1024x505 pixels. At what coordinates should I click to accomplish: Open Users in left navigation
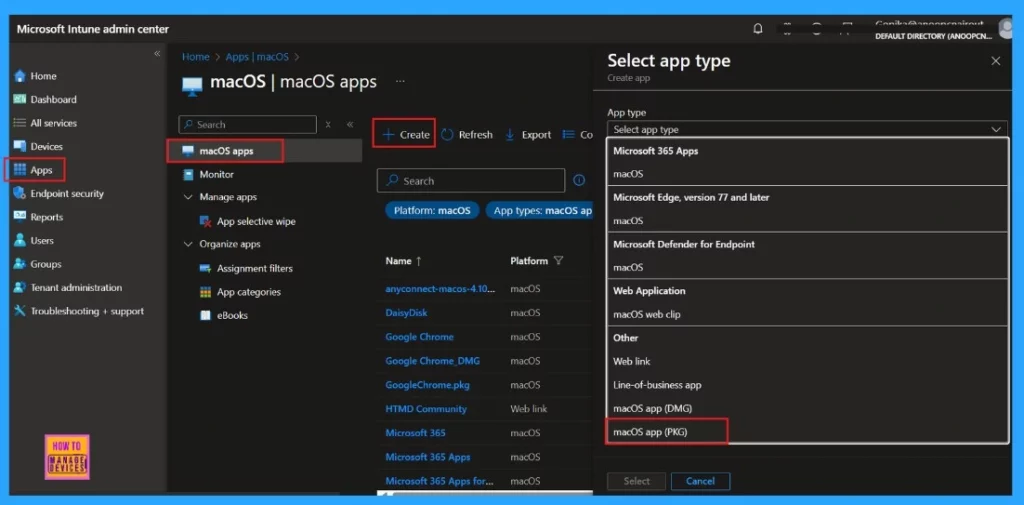click(x=35, y=240)
